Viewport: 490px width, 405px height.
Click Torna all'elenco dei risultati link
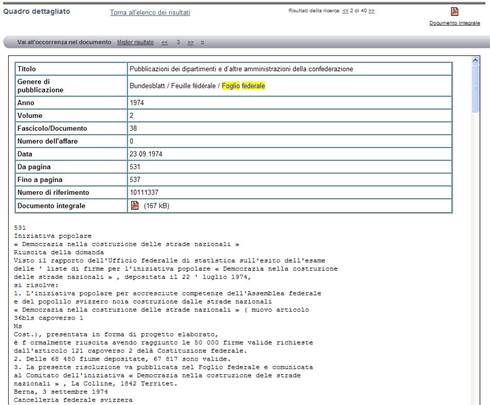pyautogui.click(x=150, y=12)
